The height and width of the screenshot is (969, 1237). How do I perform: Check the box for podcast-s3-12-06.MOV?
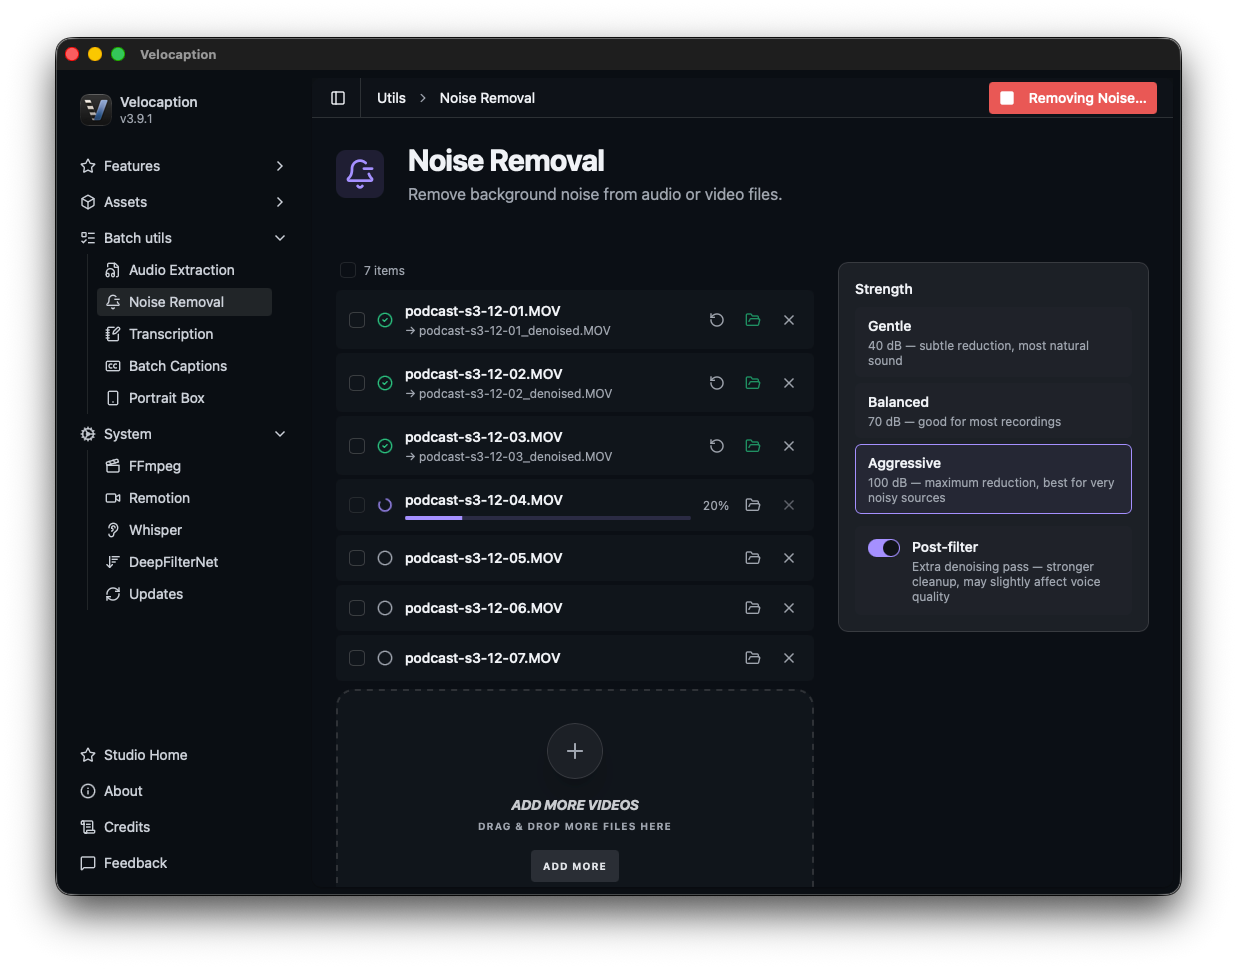tap(357, 608)
